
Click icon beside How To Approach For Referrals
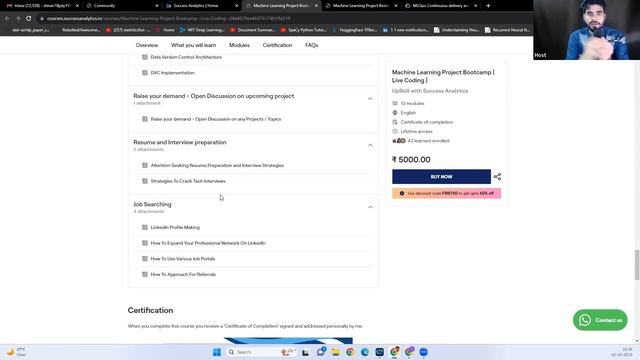coord(144,274)
